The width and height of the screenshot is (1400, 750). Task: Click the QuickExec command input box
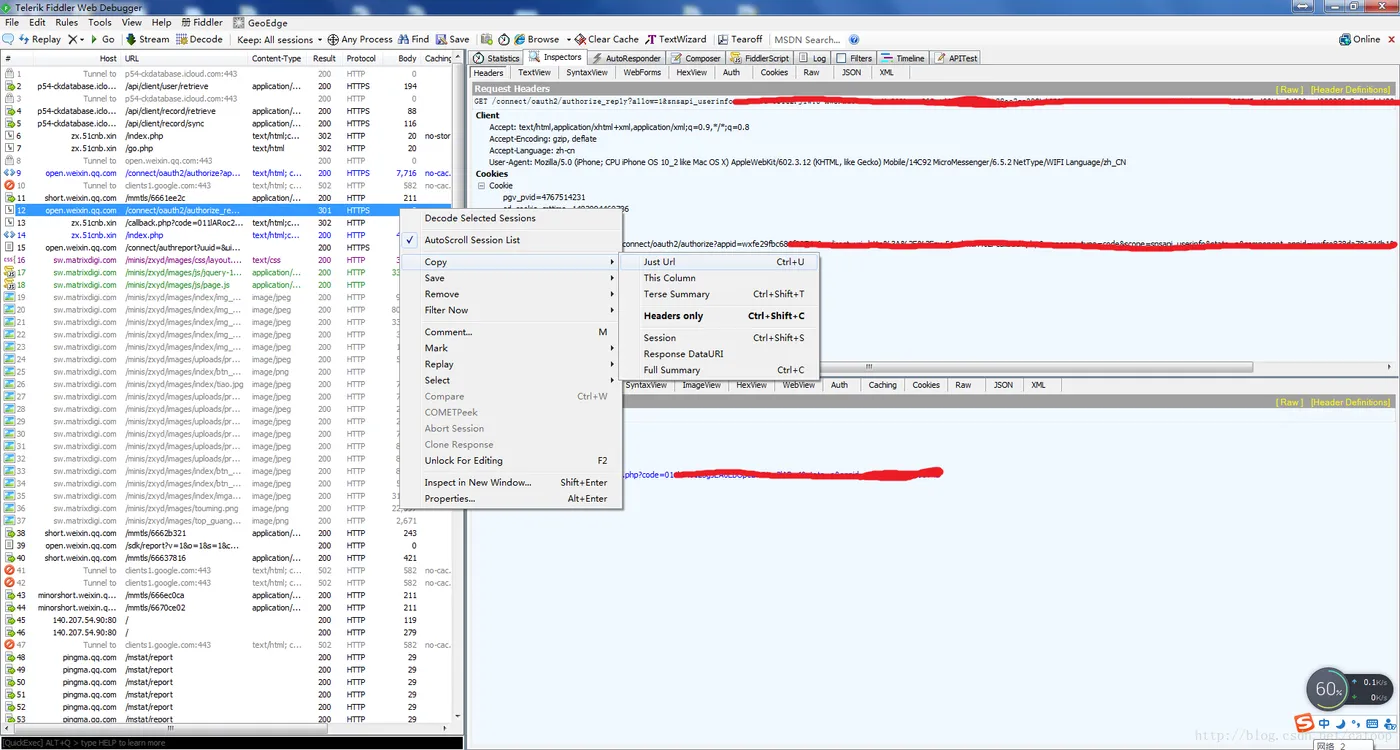click(x=232, y=743)
